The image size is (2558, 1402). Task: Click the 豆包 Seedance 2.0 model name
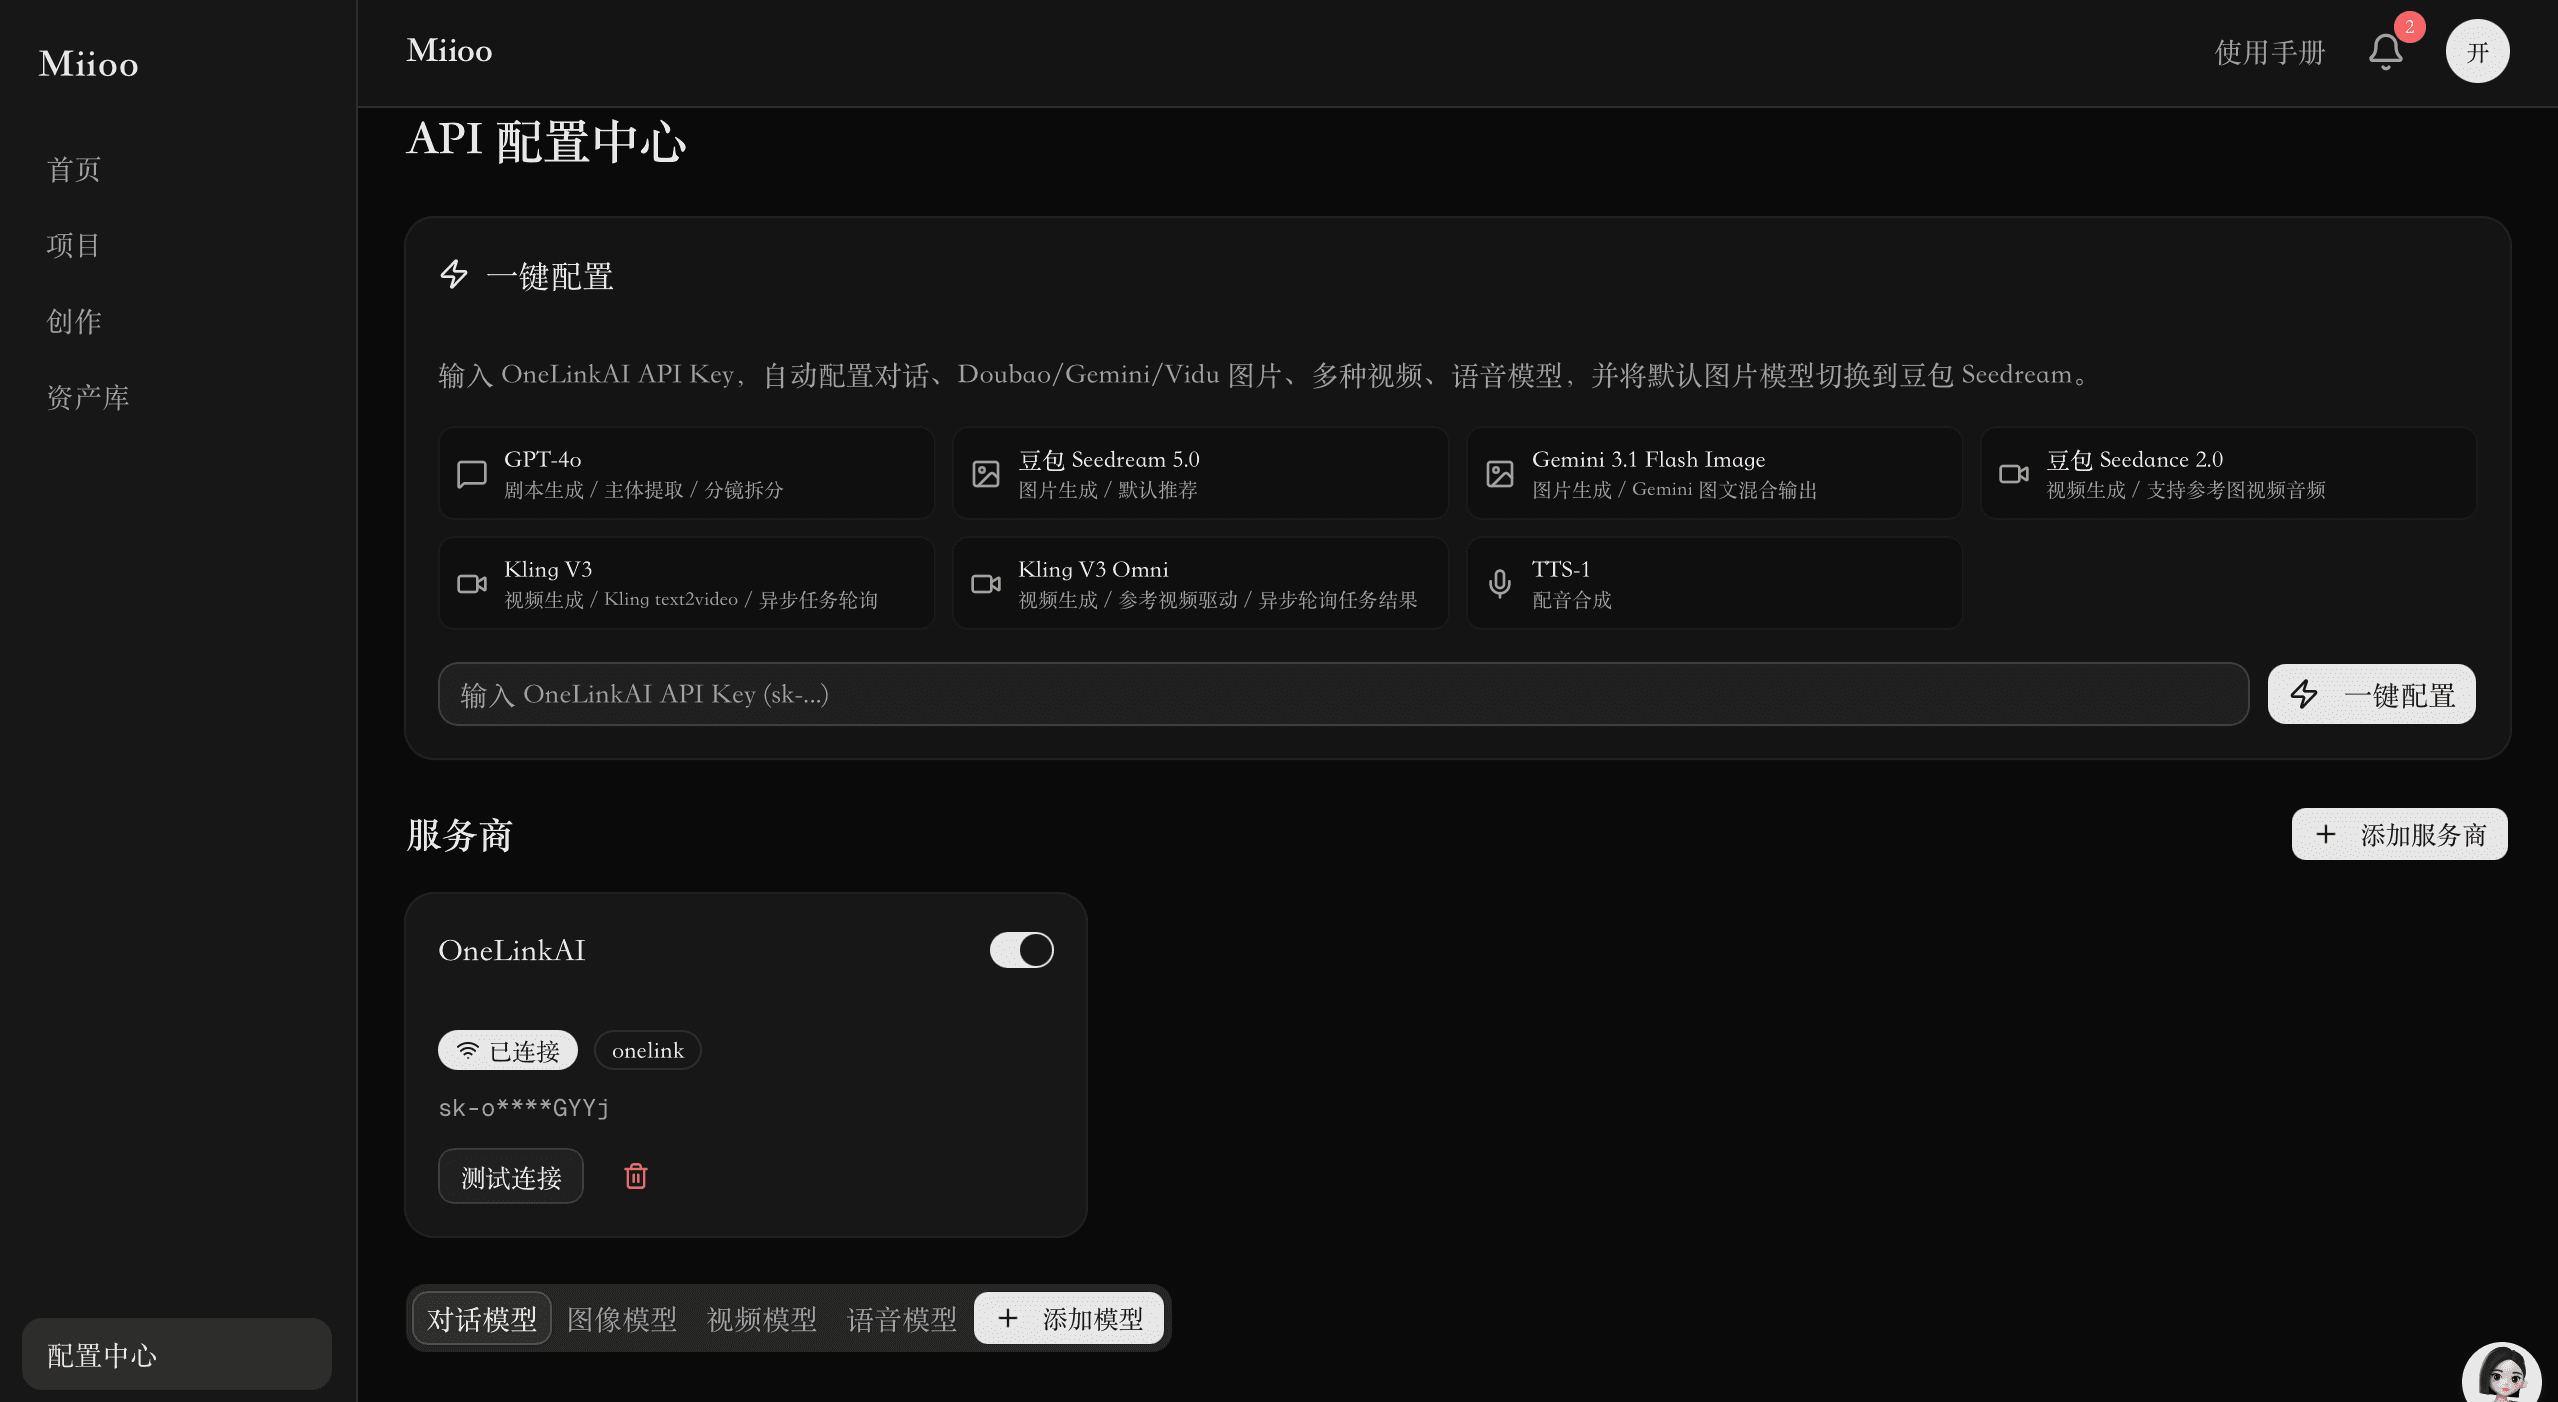[2135, 459]
